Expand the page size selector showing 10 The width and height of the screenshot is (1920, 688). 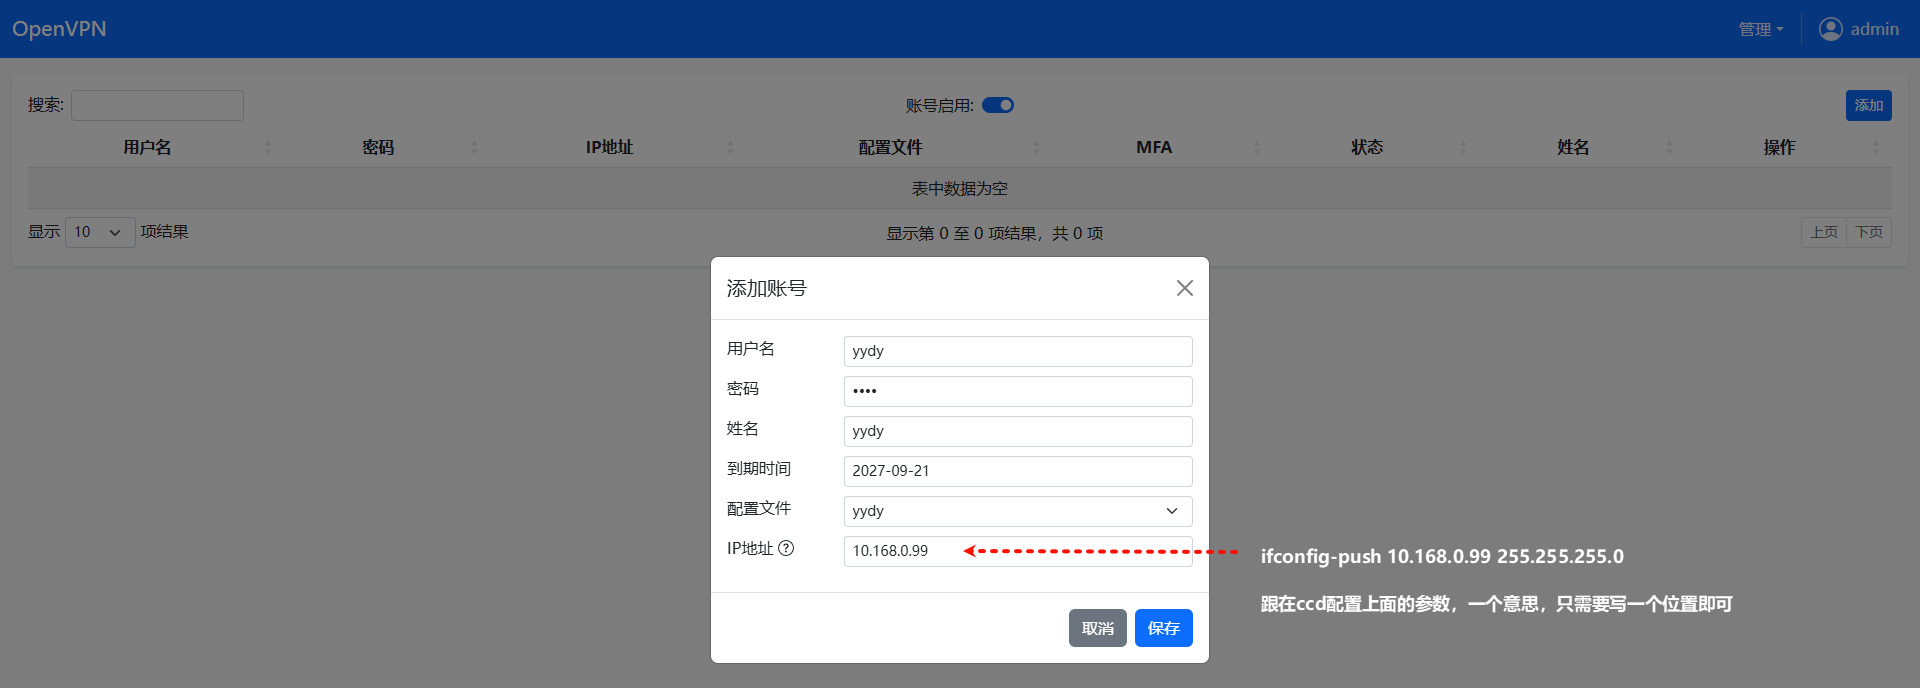tap(99, 232)
